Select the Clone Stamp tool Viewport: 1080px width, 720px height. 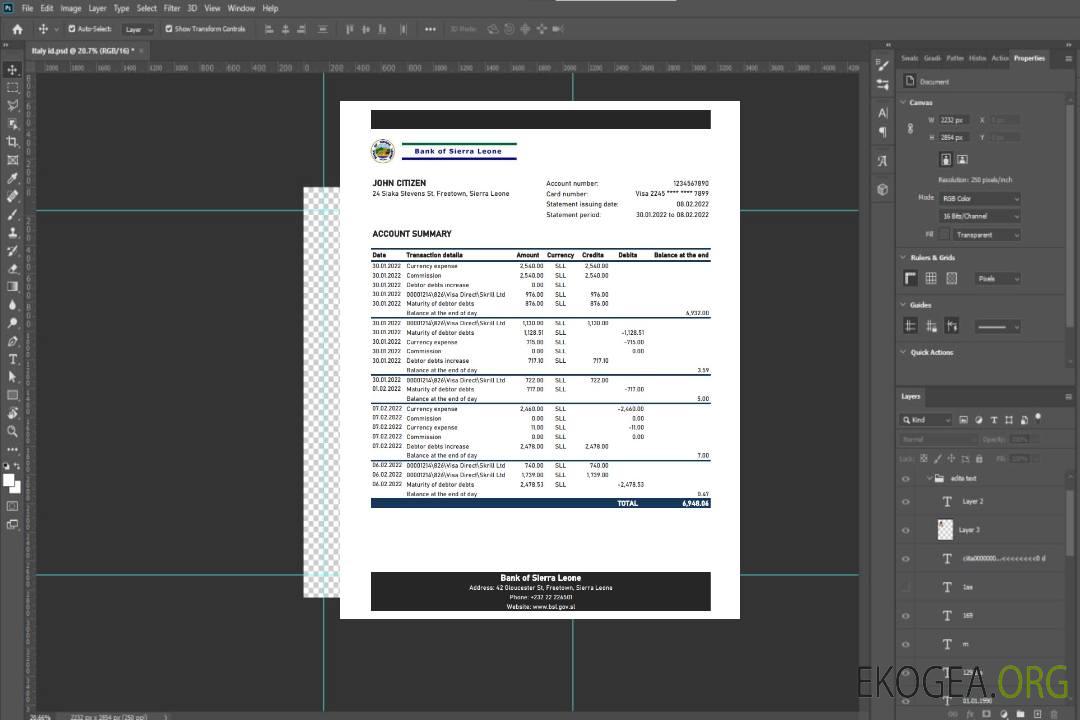(x=12, y=233)
